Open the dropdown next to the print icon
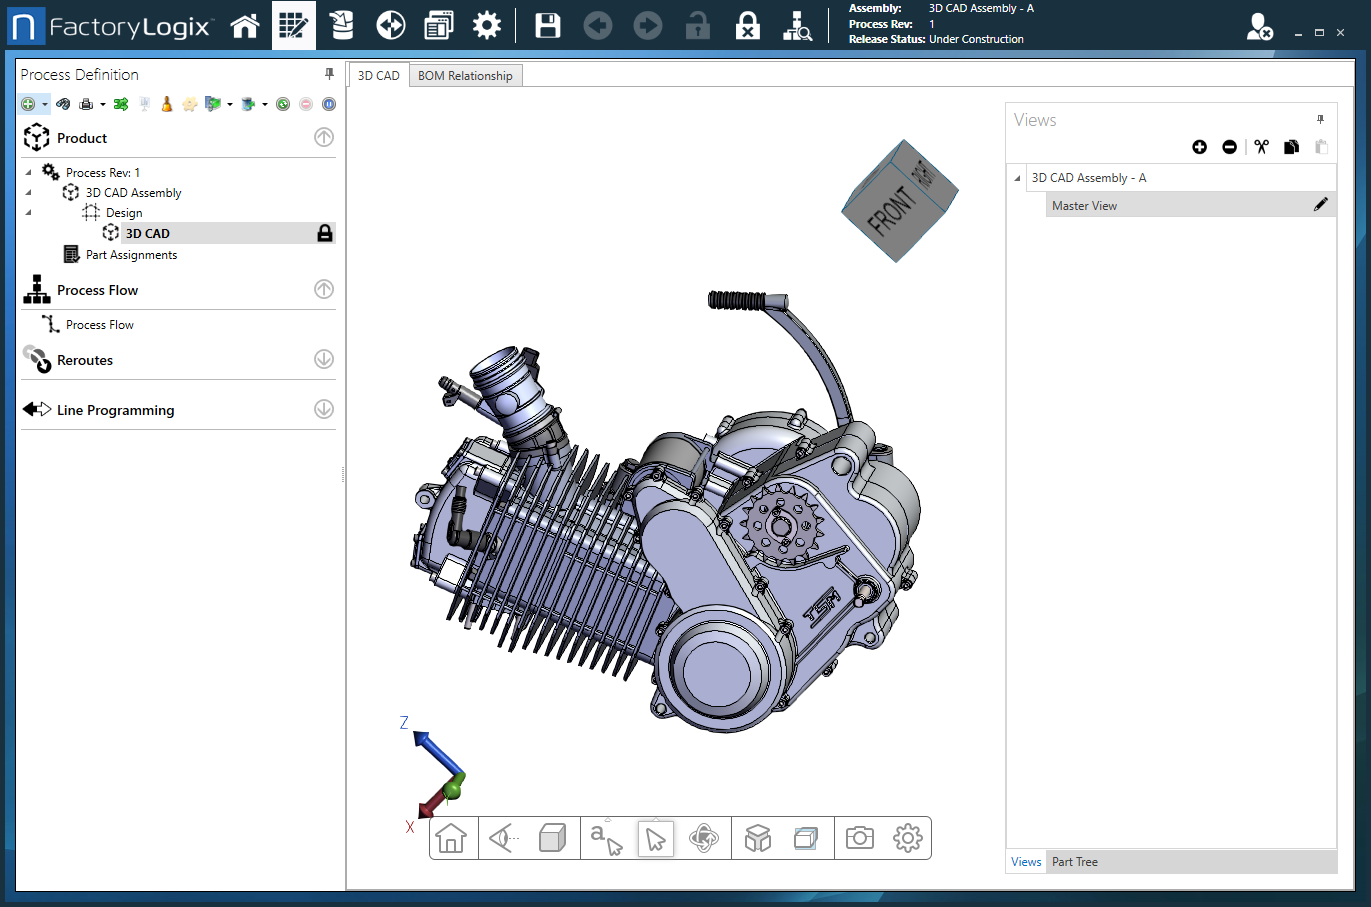 click(103, 103)
